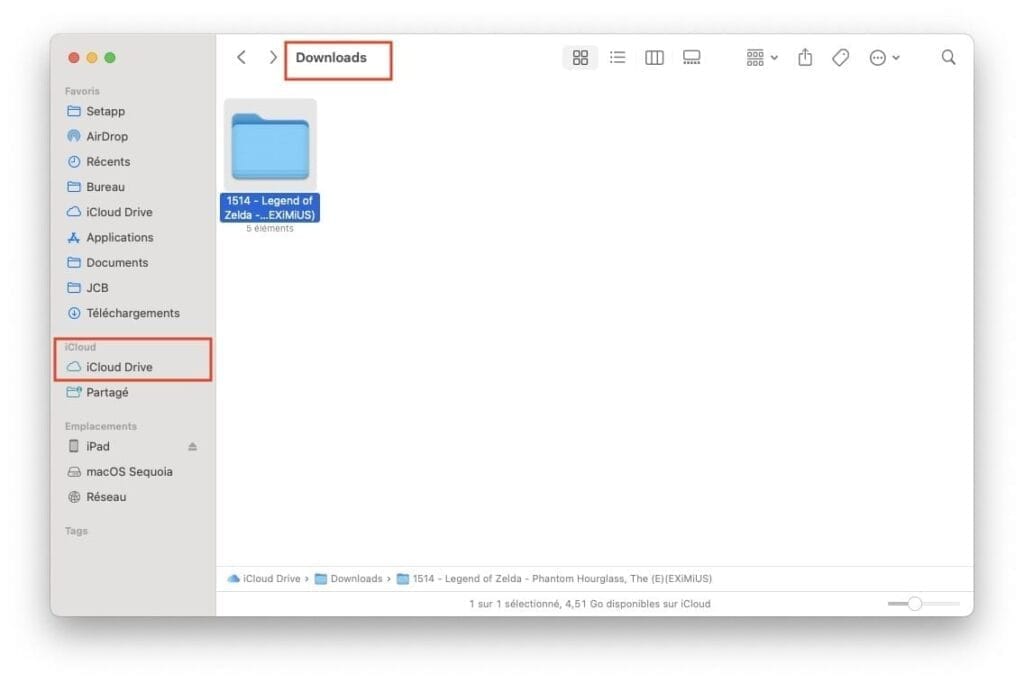Adjust the icon size slider
The height and width of the screenshot is (683, 1024).
click(x=914, y=604)
